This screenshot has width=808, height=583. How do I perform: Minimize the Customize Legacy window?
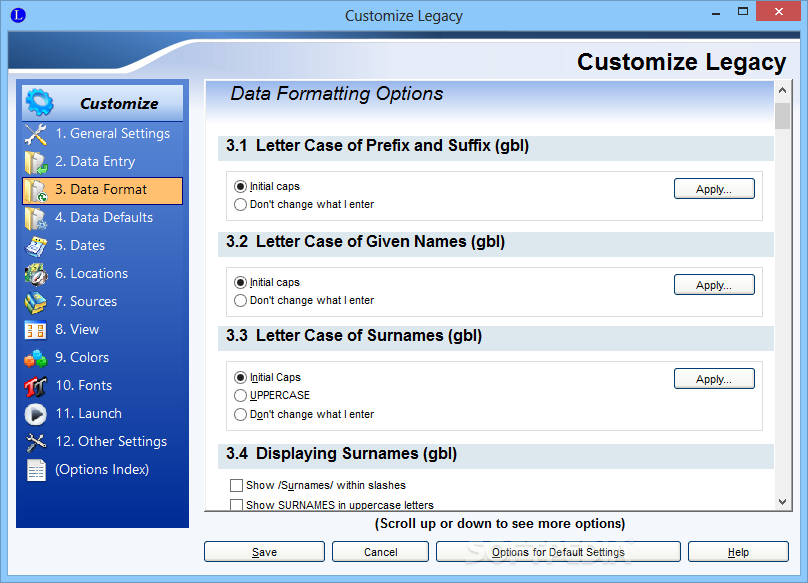716,12
